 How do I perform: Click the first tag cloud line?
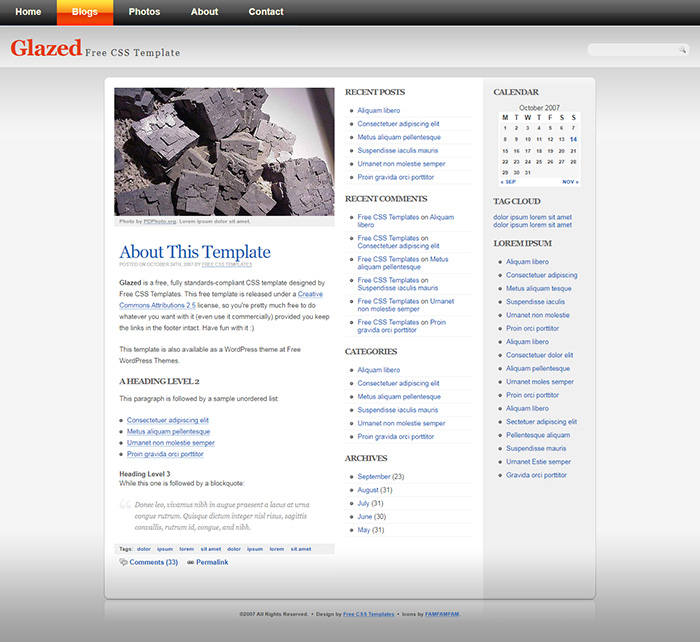tap(533, 217)
